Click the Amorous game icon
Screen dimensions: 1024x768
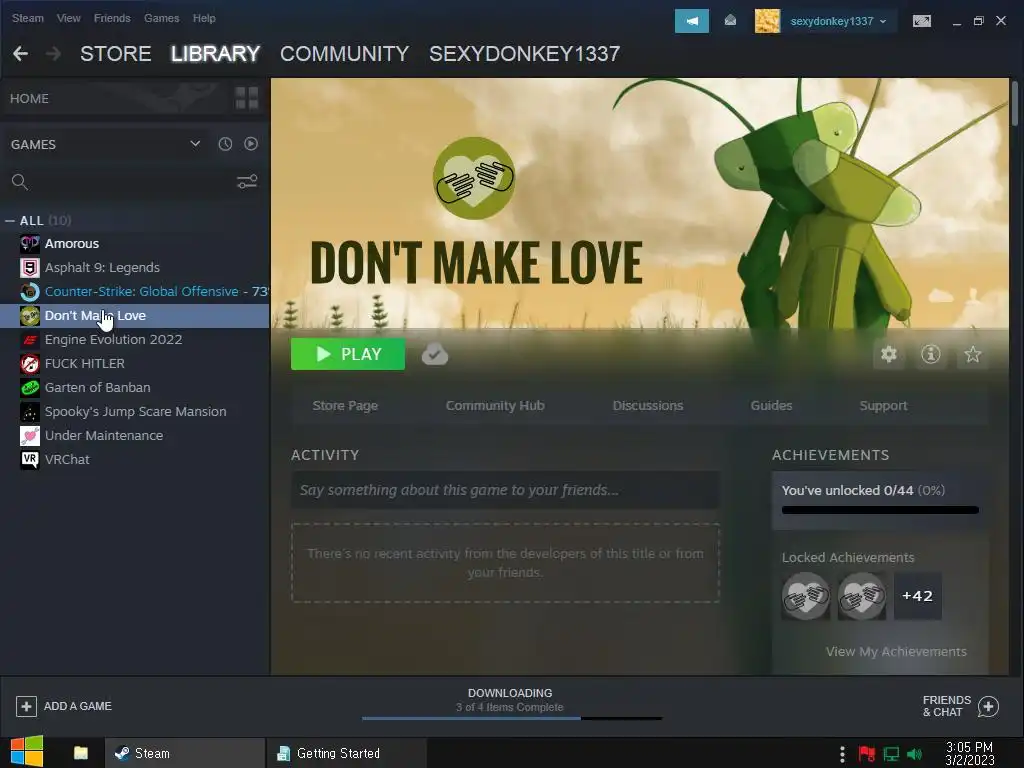click(x=29, y=244)
